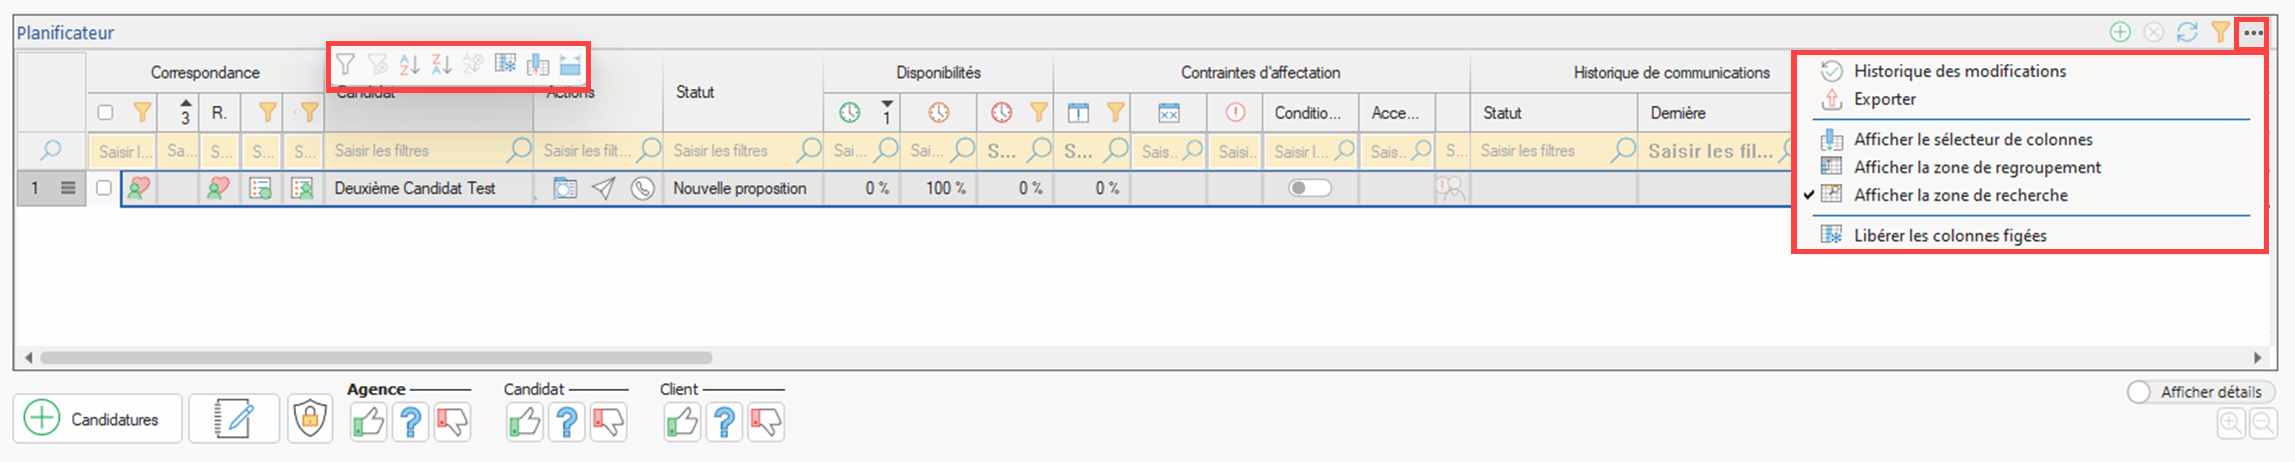Select Exporter from the context menu
Image resolution: width=2295 pixels, height=462 pixels.
point(1884,99)
